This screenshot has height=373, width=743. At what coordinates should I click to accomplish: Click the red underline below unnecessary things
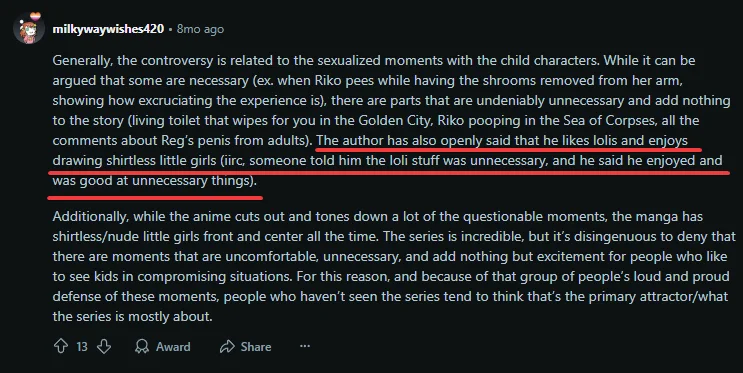[155, 197]
